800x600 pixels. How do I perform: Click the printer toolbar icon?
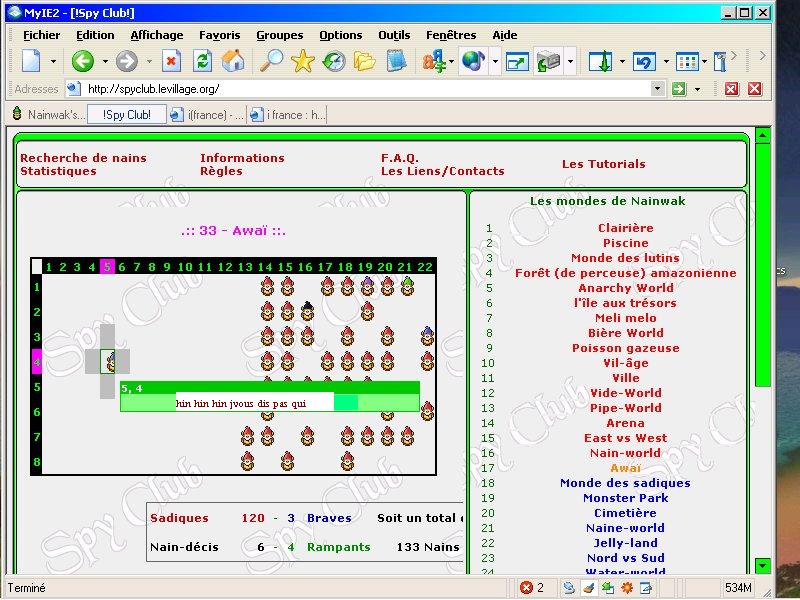pos(548,61)
